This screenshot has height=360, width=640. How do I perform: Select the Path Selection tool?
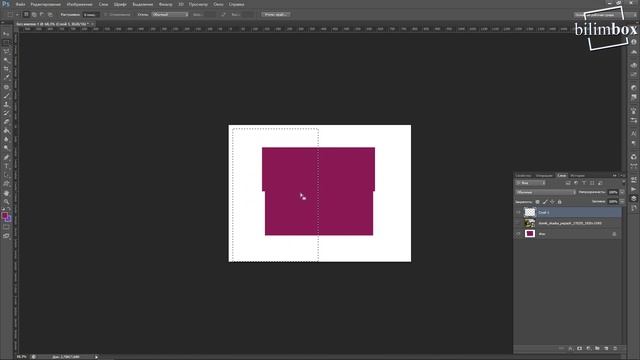[6, 175]
